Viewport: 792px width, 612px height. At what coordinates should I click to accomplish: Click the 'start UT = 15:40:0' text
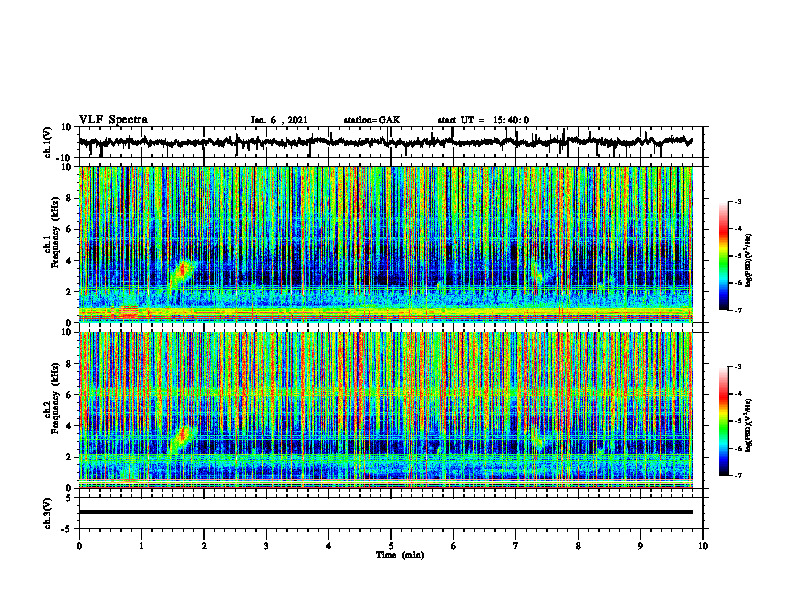point(483,120)
